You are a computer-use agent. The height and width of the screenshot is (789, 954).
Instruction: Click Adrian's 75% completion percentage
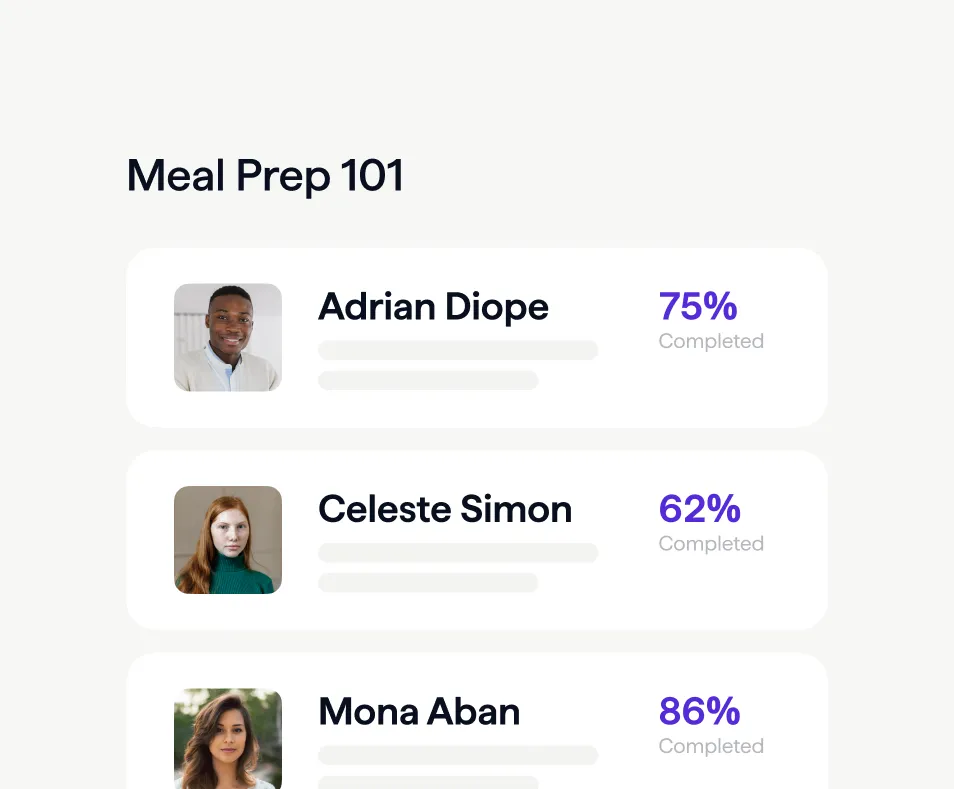(x=697, y=307)
